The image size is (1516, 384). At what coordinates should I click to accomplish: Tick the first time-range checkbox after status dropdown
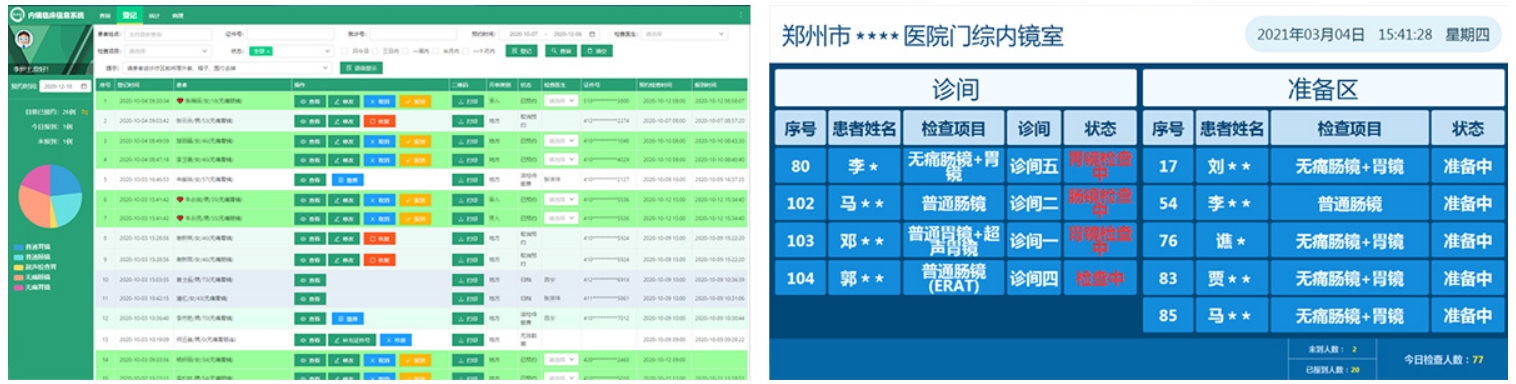click(x=345, y=51)
